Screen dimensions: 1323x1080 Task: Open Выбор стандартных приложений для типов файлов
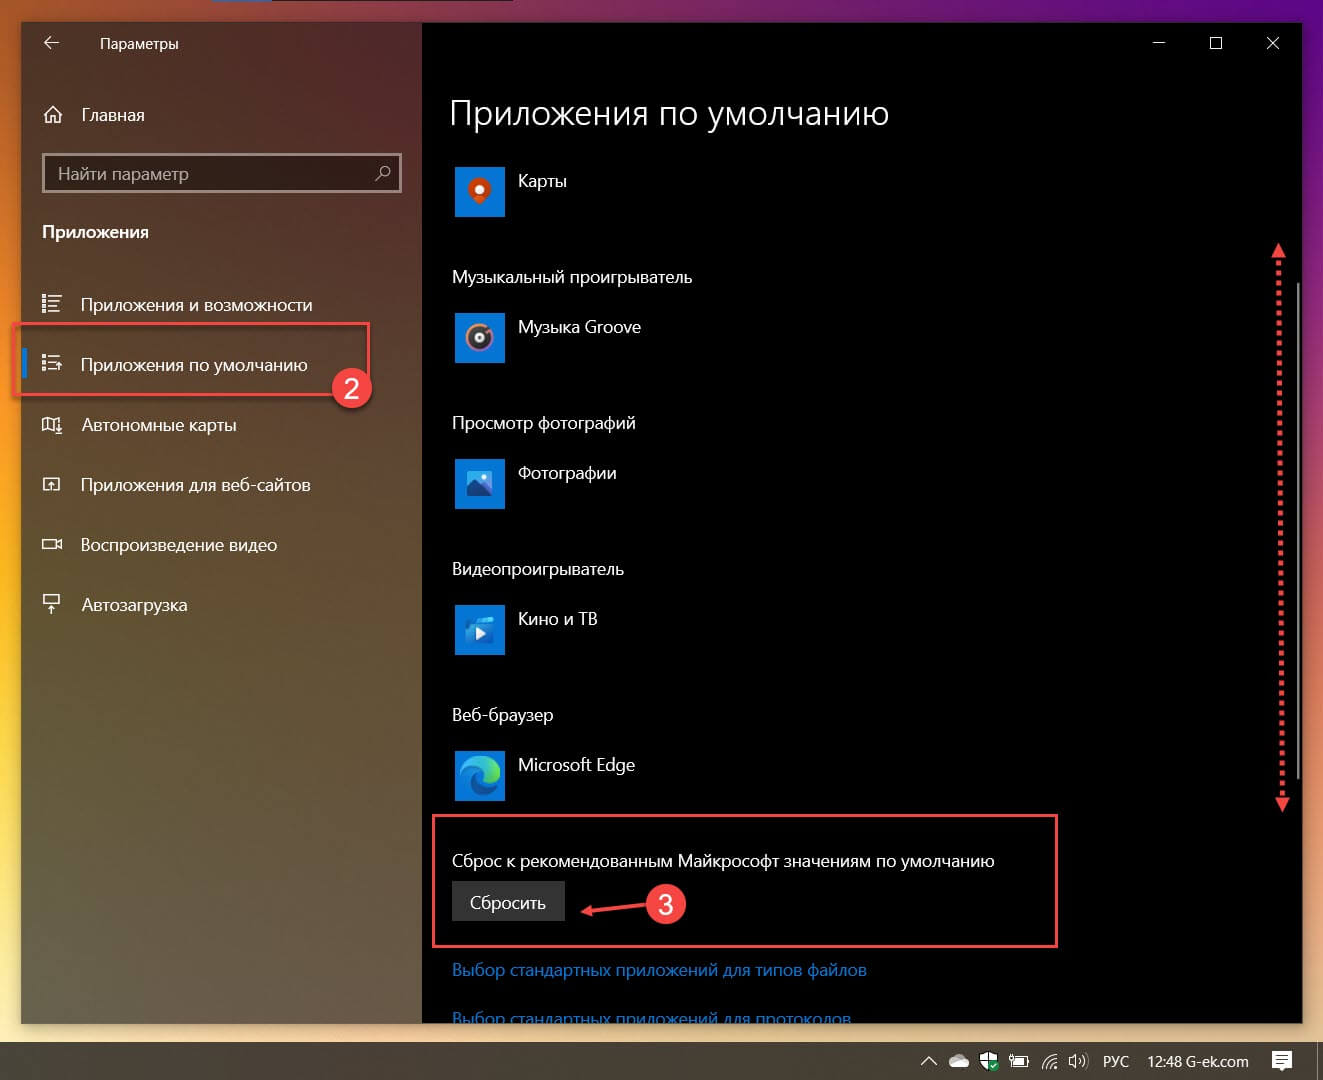tap(659, 970)
